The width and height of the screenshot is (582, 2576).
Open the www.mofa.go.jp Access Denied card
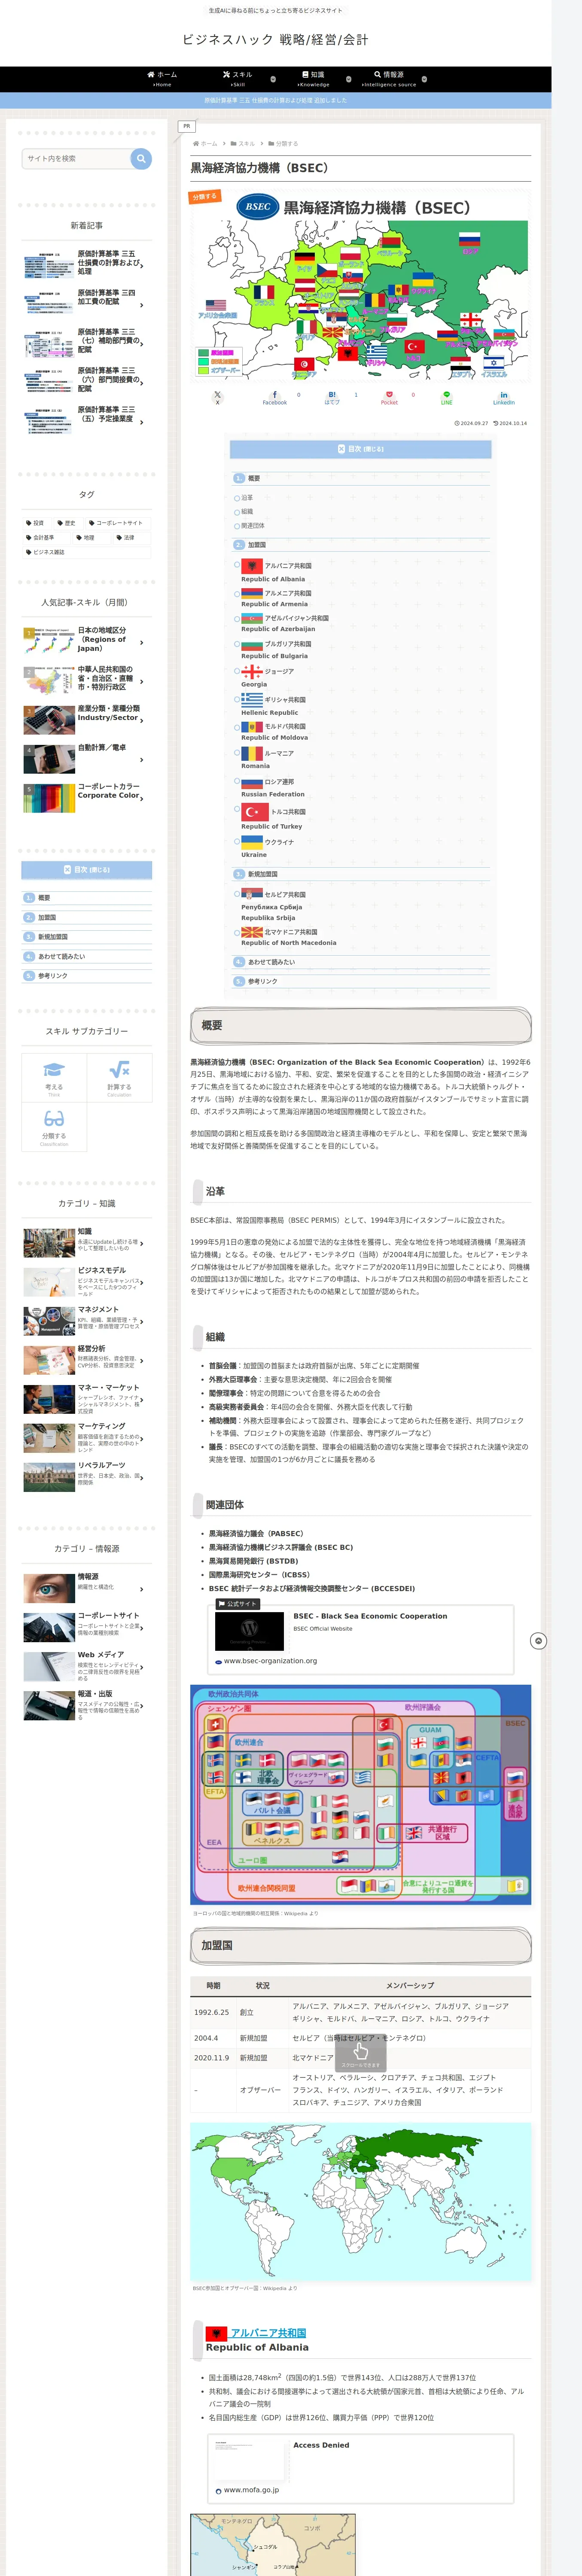[361, 2469]
